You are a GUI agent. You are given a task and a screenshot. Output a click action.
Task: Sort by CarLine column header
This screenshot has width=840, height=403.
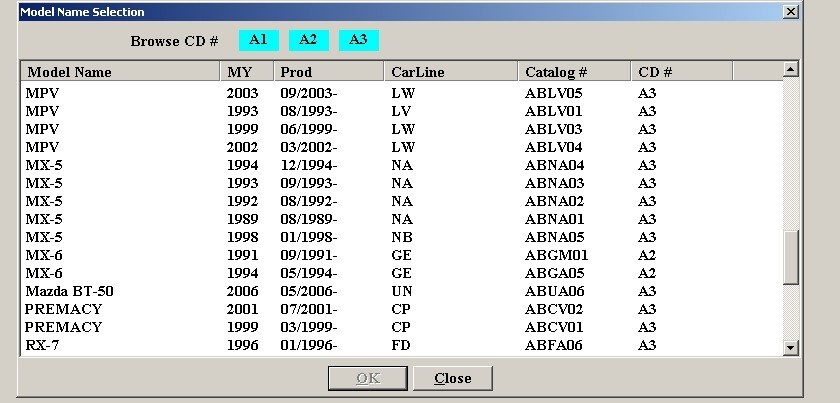pyautogui.click(x=451, y=72)
